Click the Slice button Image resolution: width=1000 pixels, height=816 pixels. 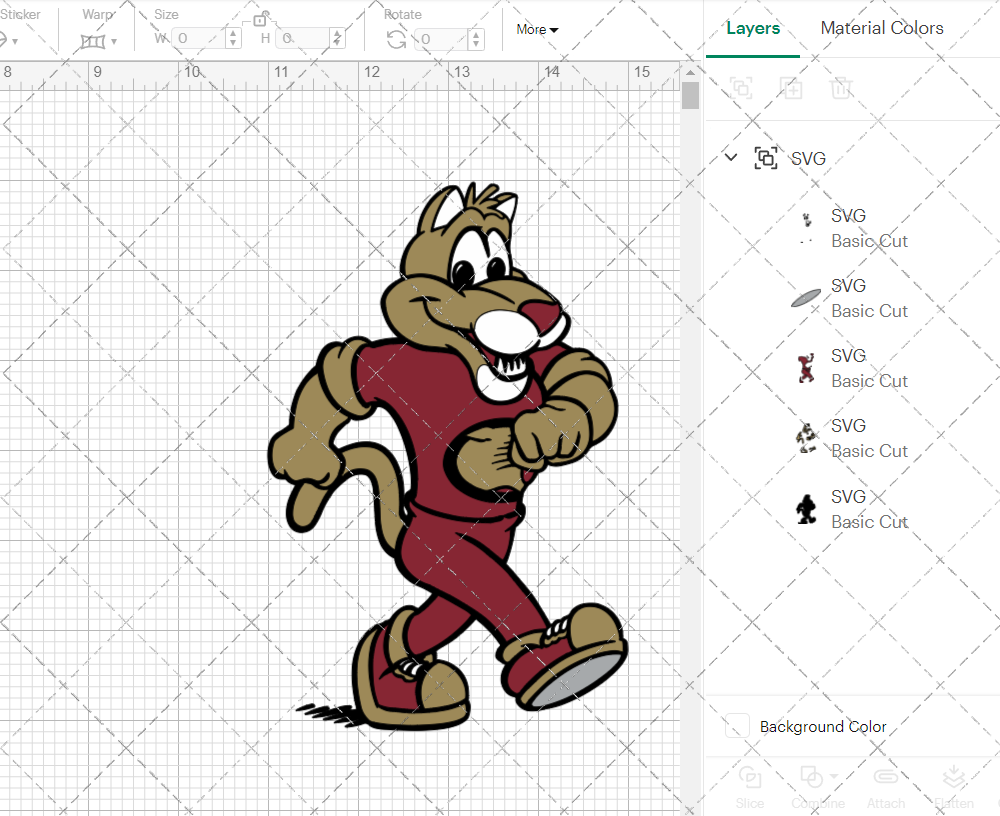[x=749, y=788]
